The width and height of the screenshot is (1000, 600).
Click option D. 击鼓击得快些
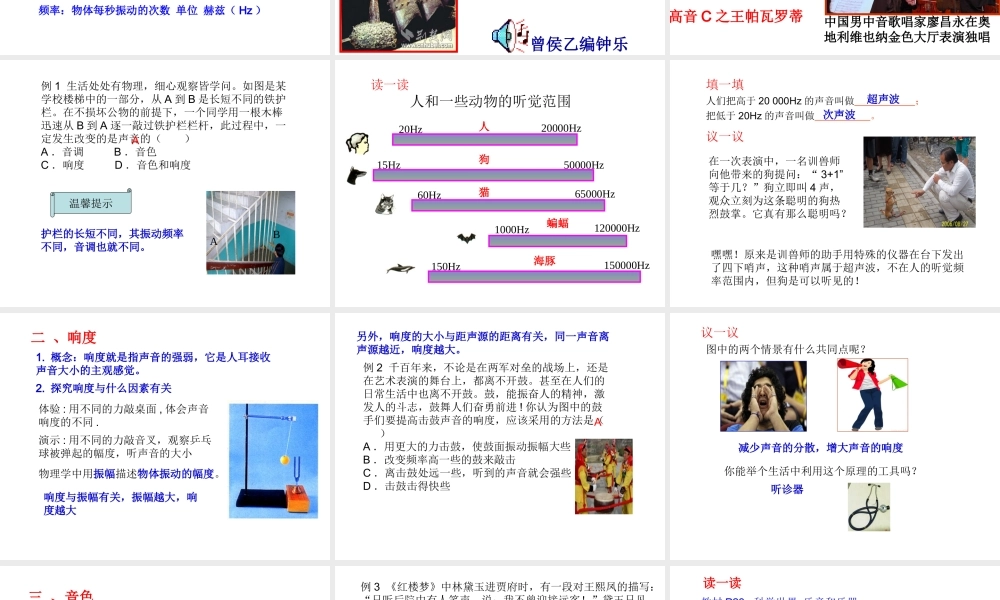(x=406, y=486)
